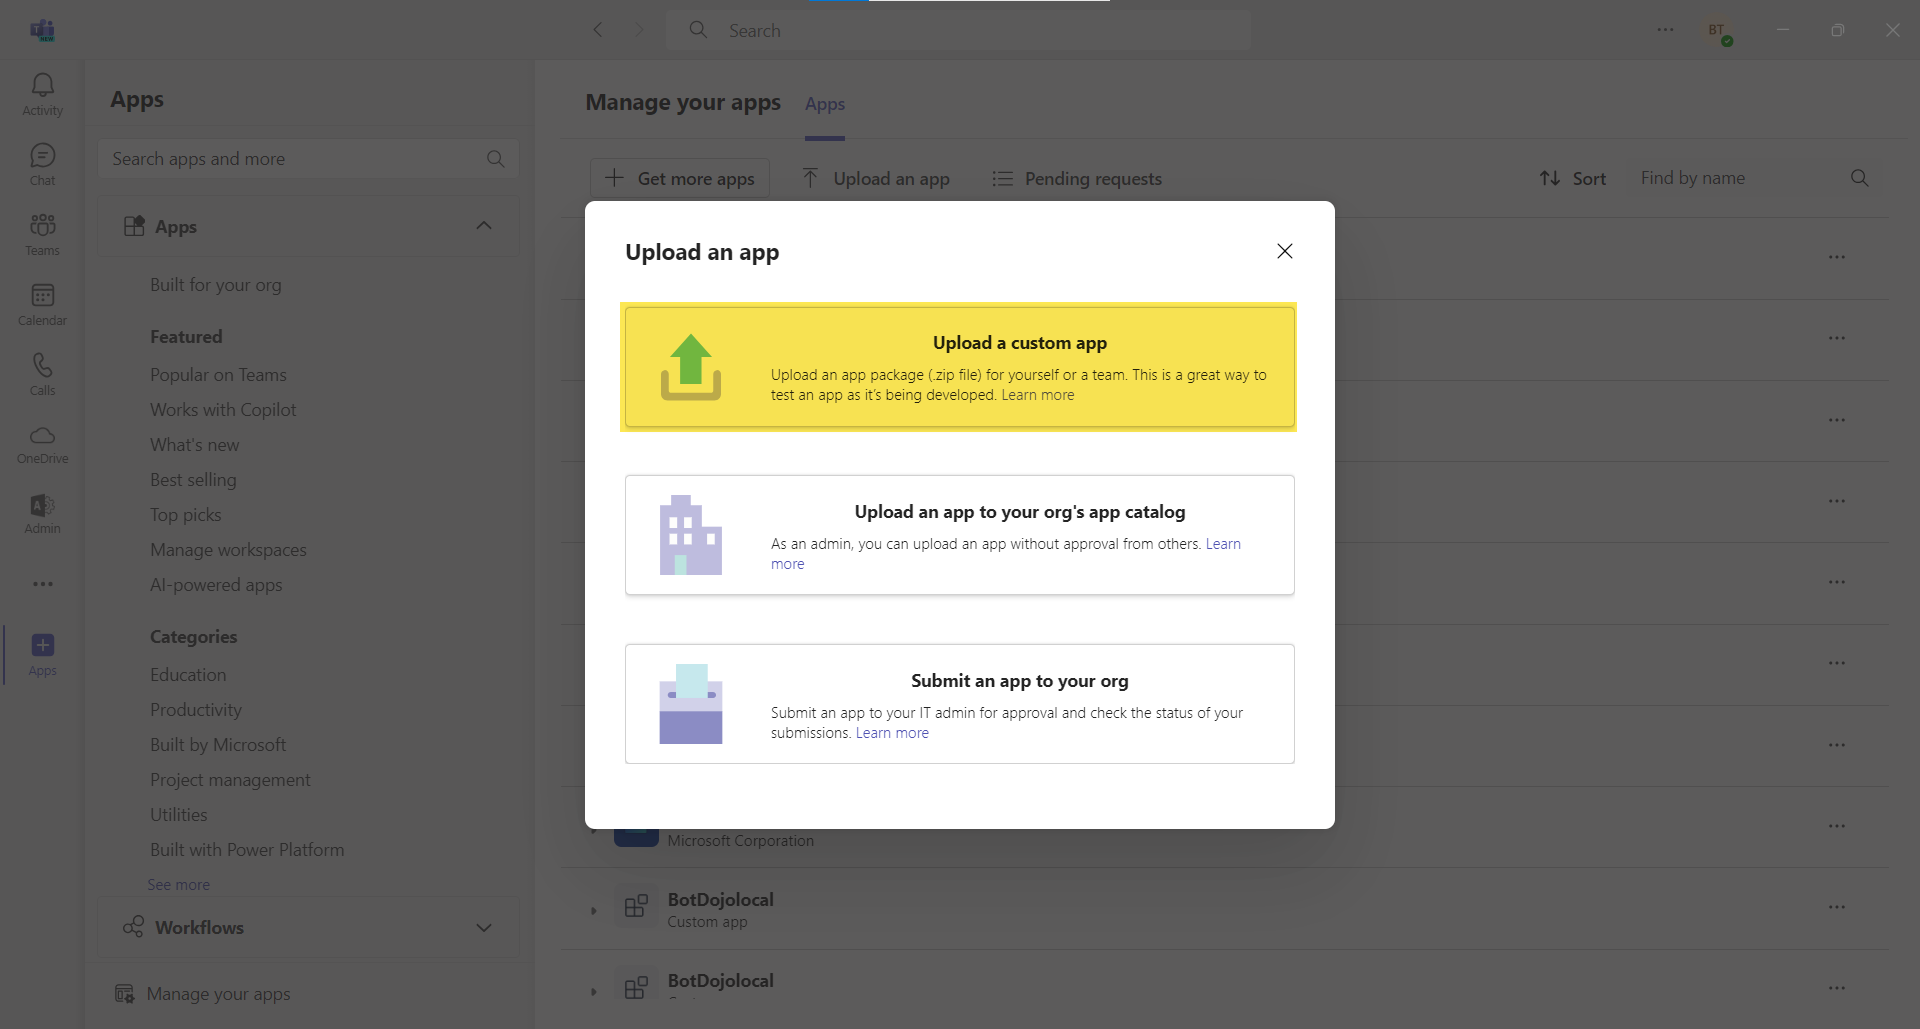
Task: Show more apps ellipsis in left rail
Action: tap(42, 584)
